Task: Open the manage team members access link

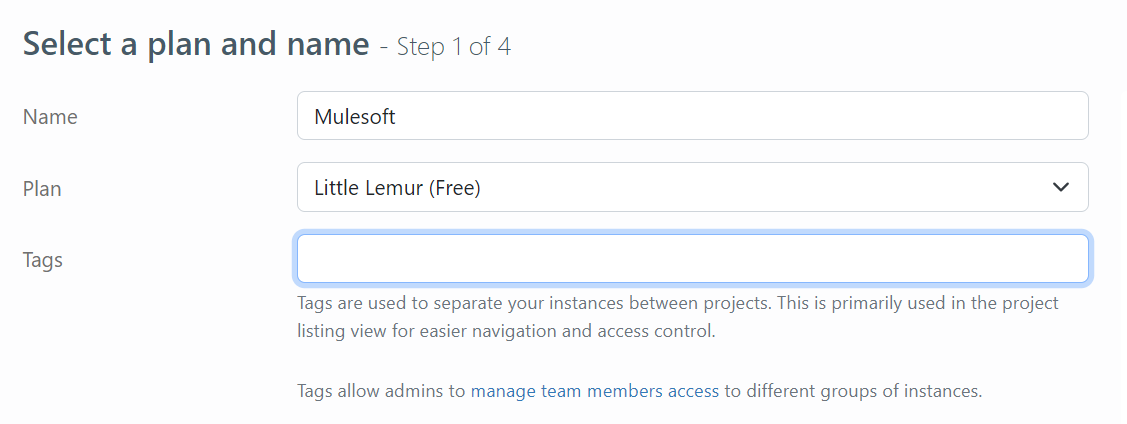Action: tap(595, 391)
